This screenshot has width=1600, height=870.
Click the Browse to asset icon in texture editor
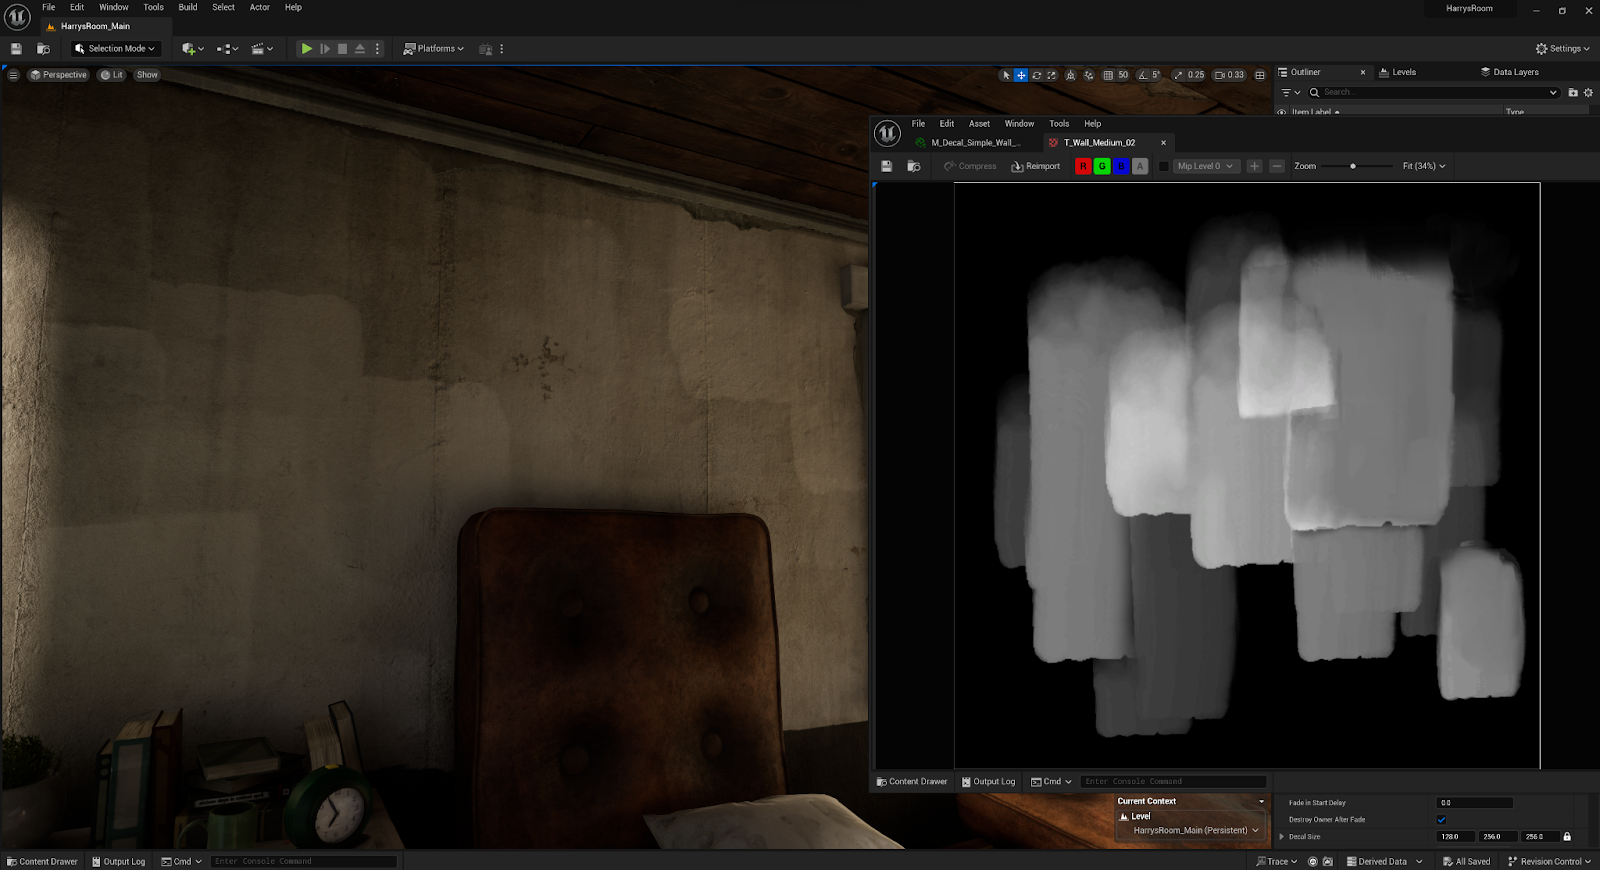913,166
